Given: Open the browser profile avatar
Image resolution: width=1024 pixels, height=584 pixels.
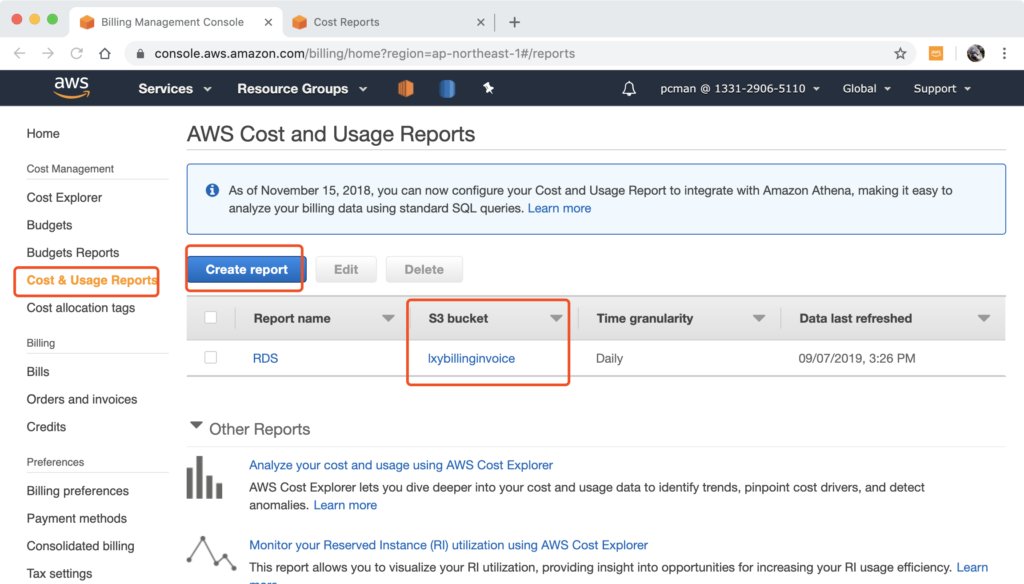Looking at the screenshot, I should point(976,54).
